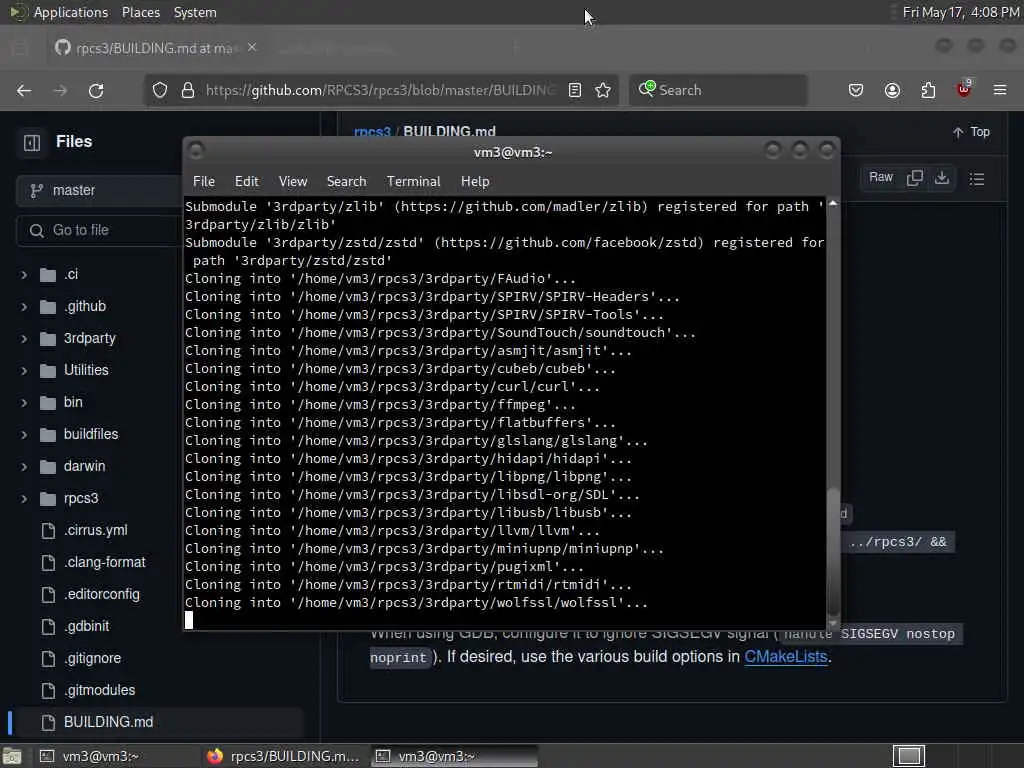Screen dimensions: 1024x768
Task: Open the extensions puzzle icon
Action: 928,90
